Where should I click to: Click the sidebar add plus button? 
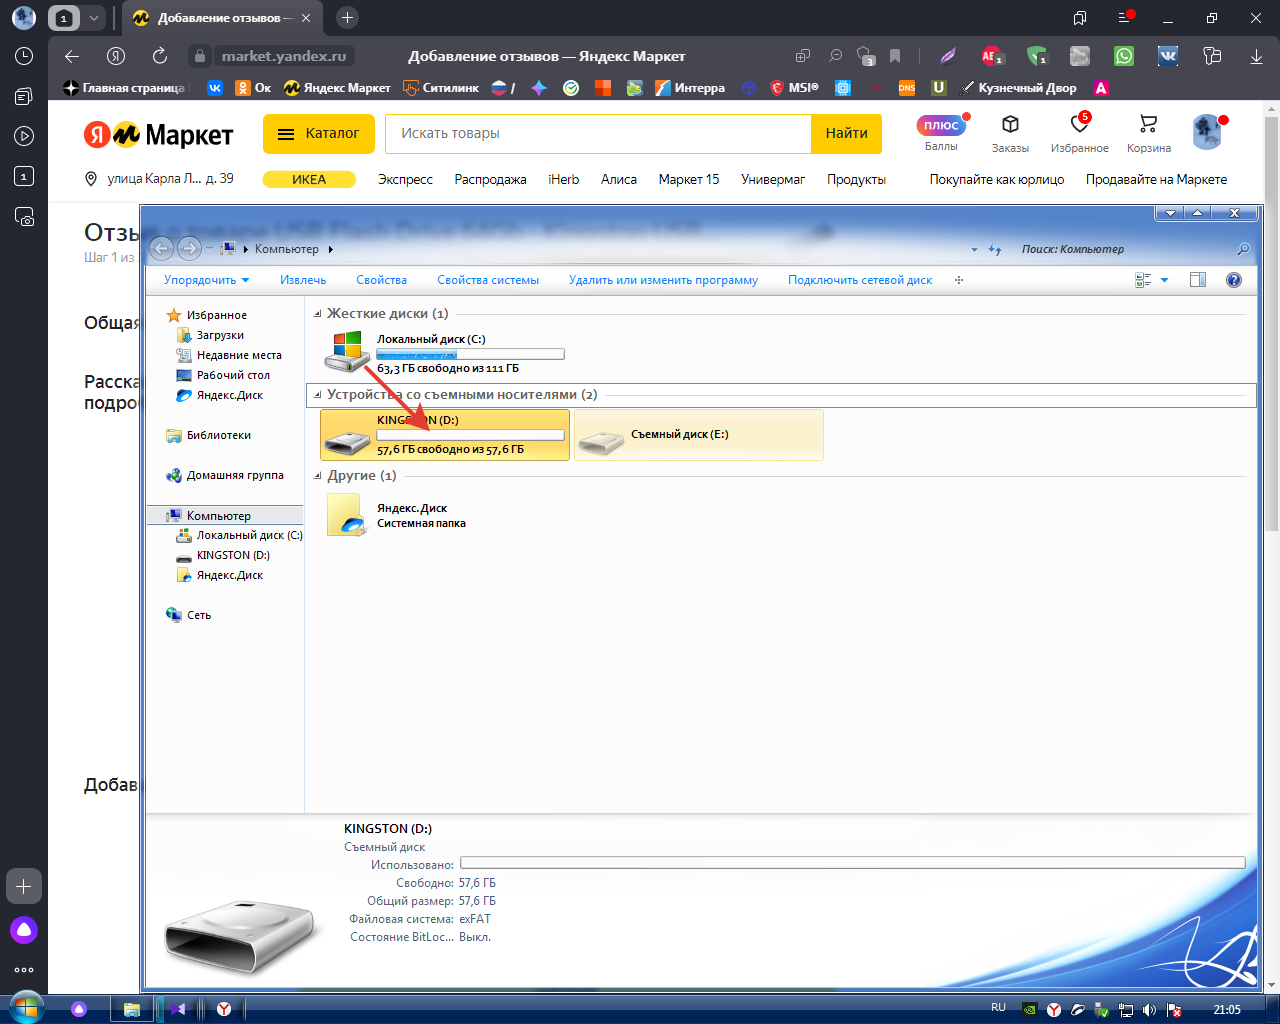(x=24, y=886)
